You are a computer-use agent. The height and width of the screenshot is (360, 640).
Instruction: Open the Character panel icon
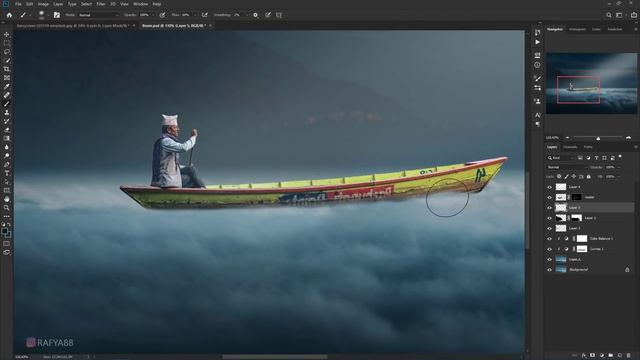538,116
